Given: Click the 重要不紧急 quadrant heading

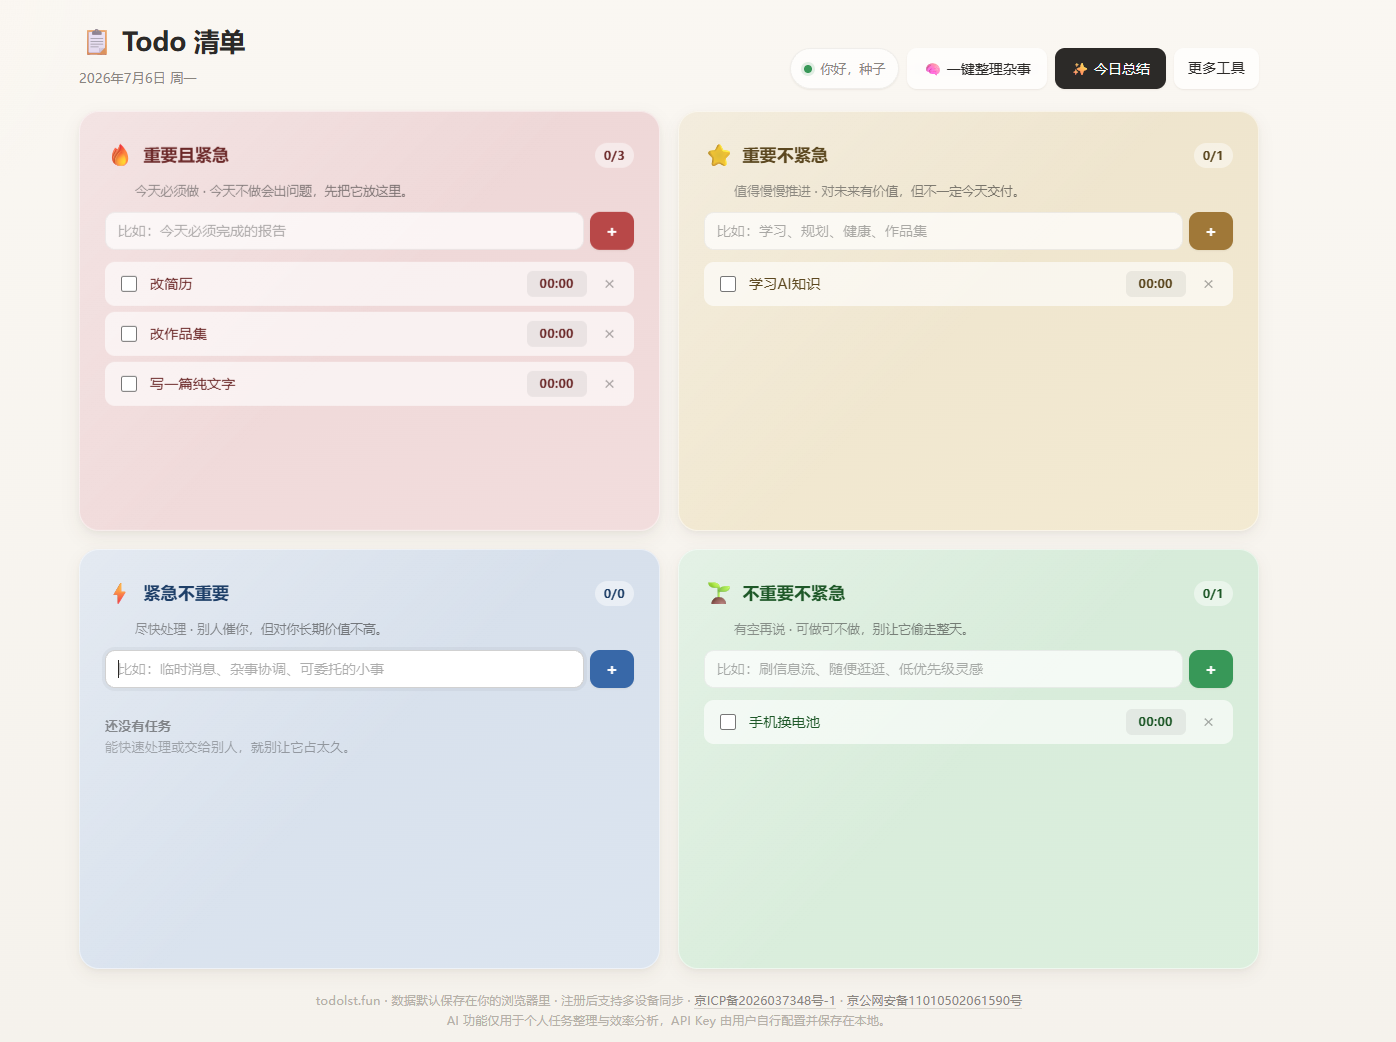Looking at the screenshot, I should tap(785, 155).
